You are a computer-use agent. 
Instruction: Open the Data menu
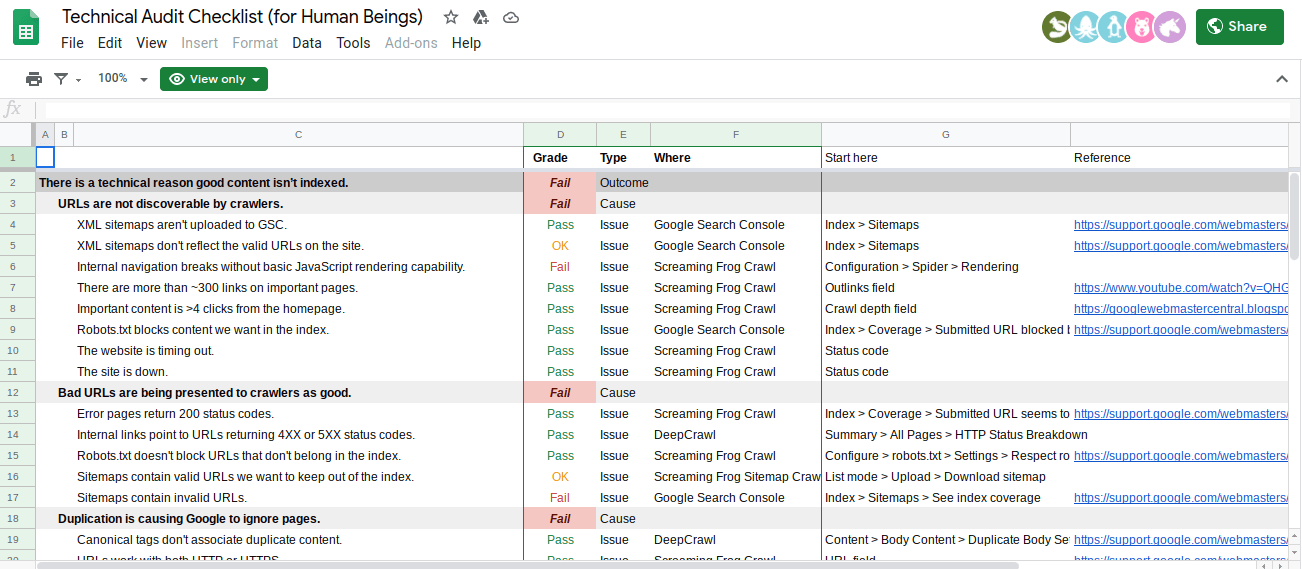[x=307, y=43]
